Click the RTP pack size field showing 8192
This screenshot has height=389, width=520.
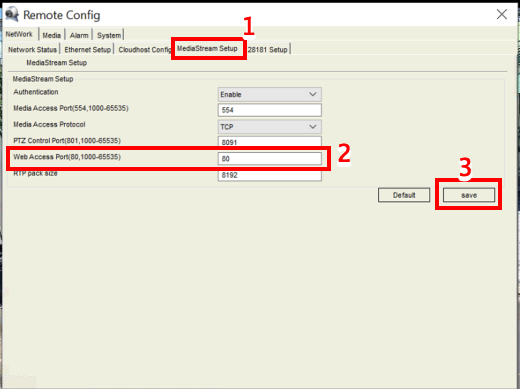270,175
